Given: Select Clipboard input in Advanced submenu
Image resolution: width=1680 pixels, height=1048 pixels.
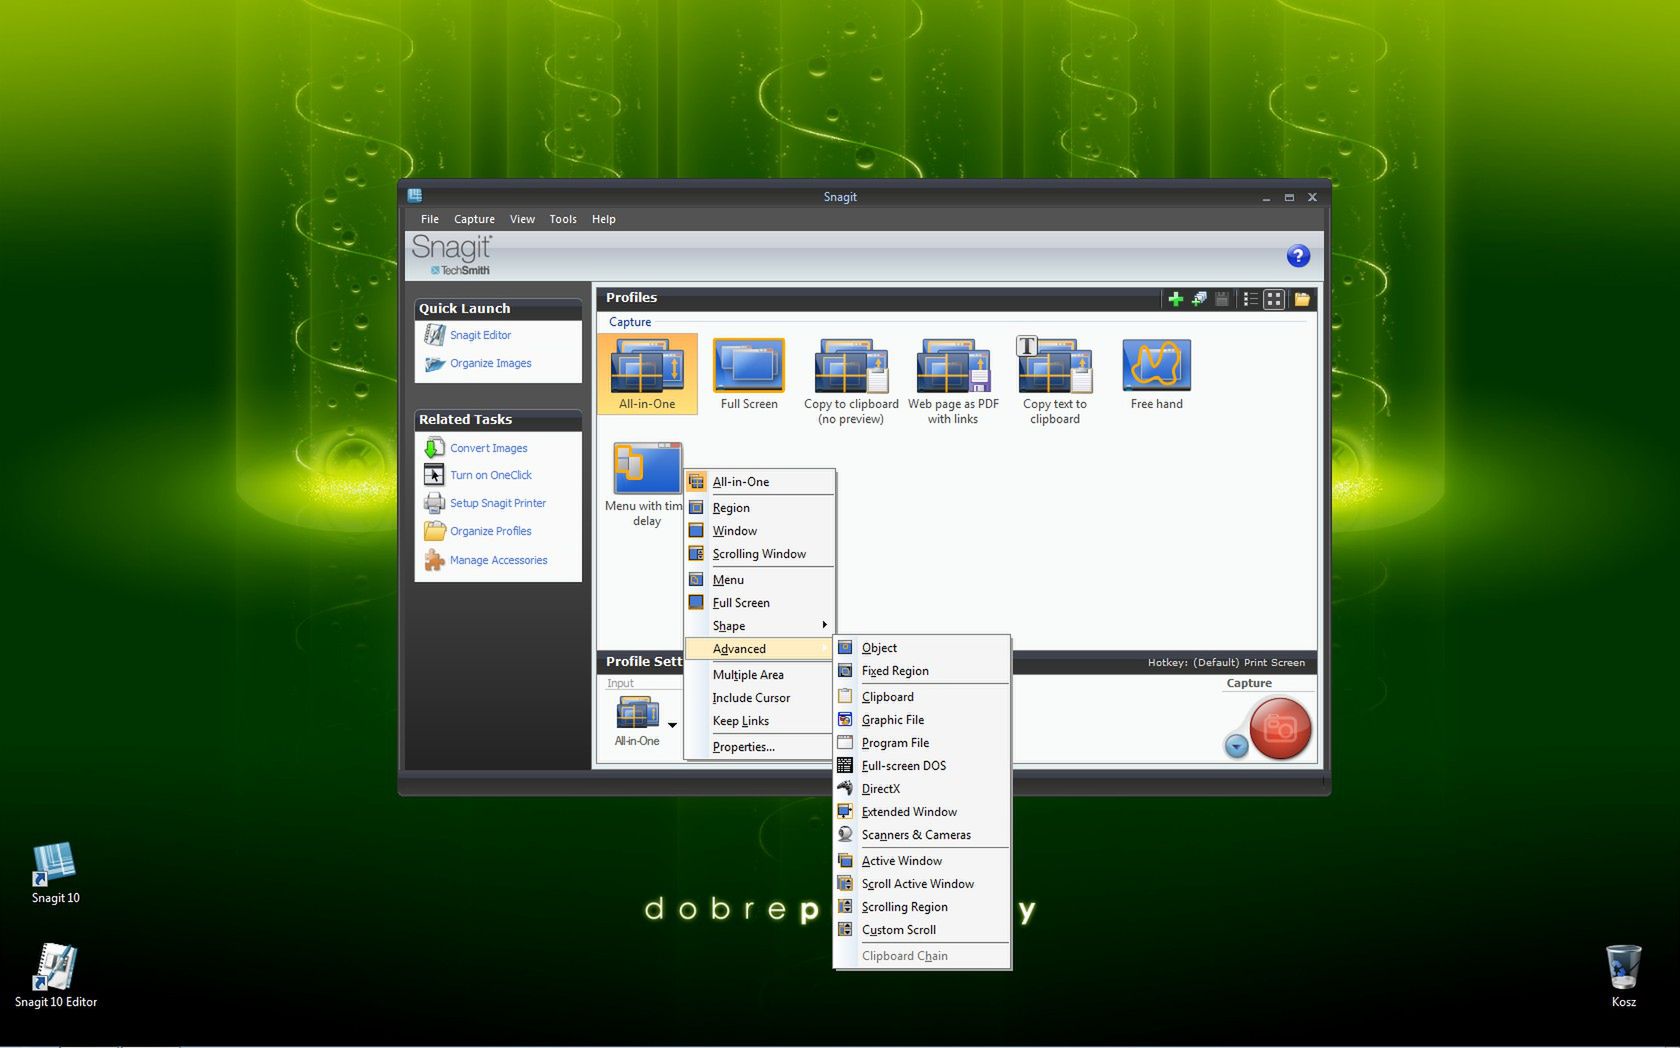Looking at the screenshot, I should pyautogui.click(x=922, y=697).
